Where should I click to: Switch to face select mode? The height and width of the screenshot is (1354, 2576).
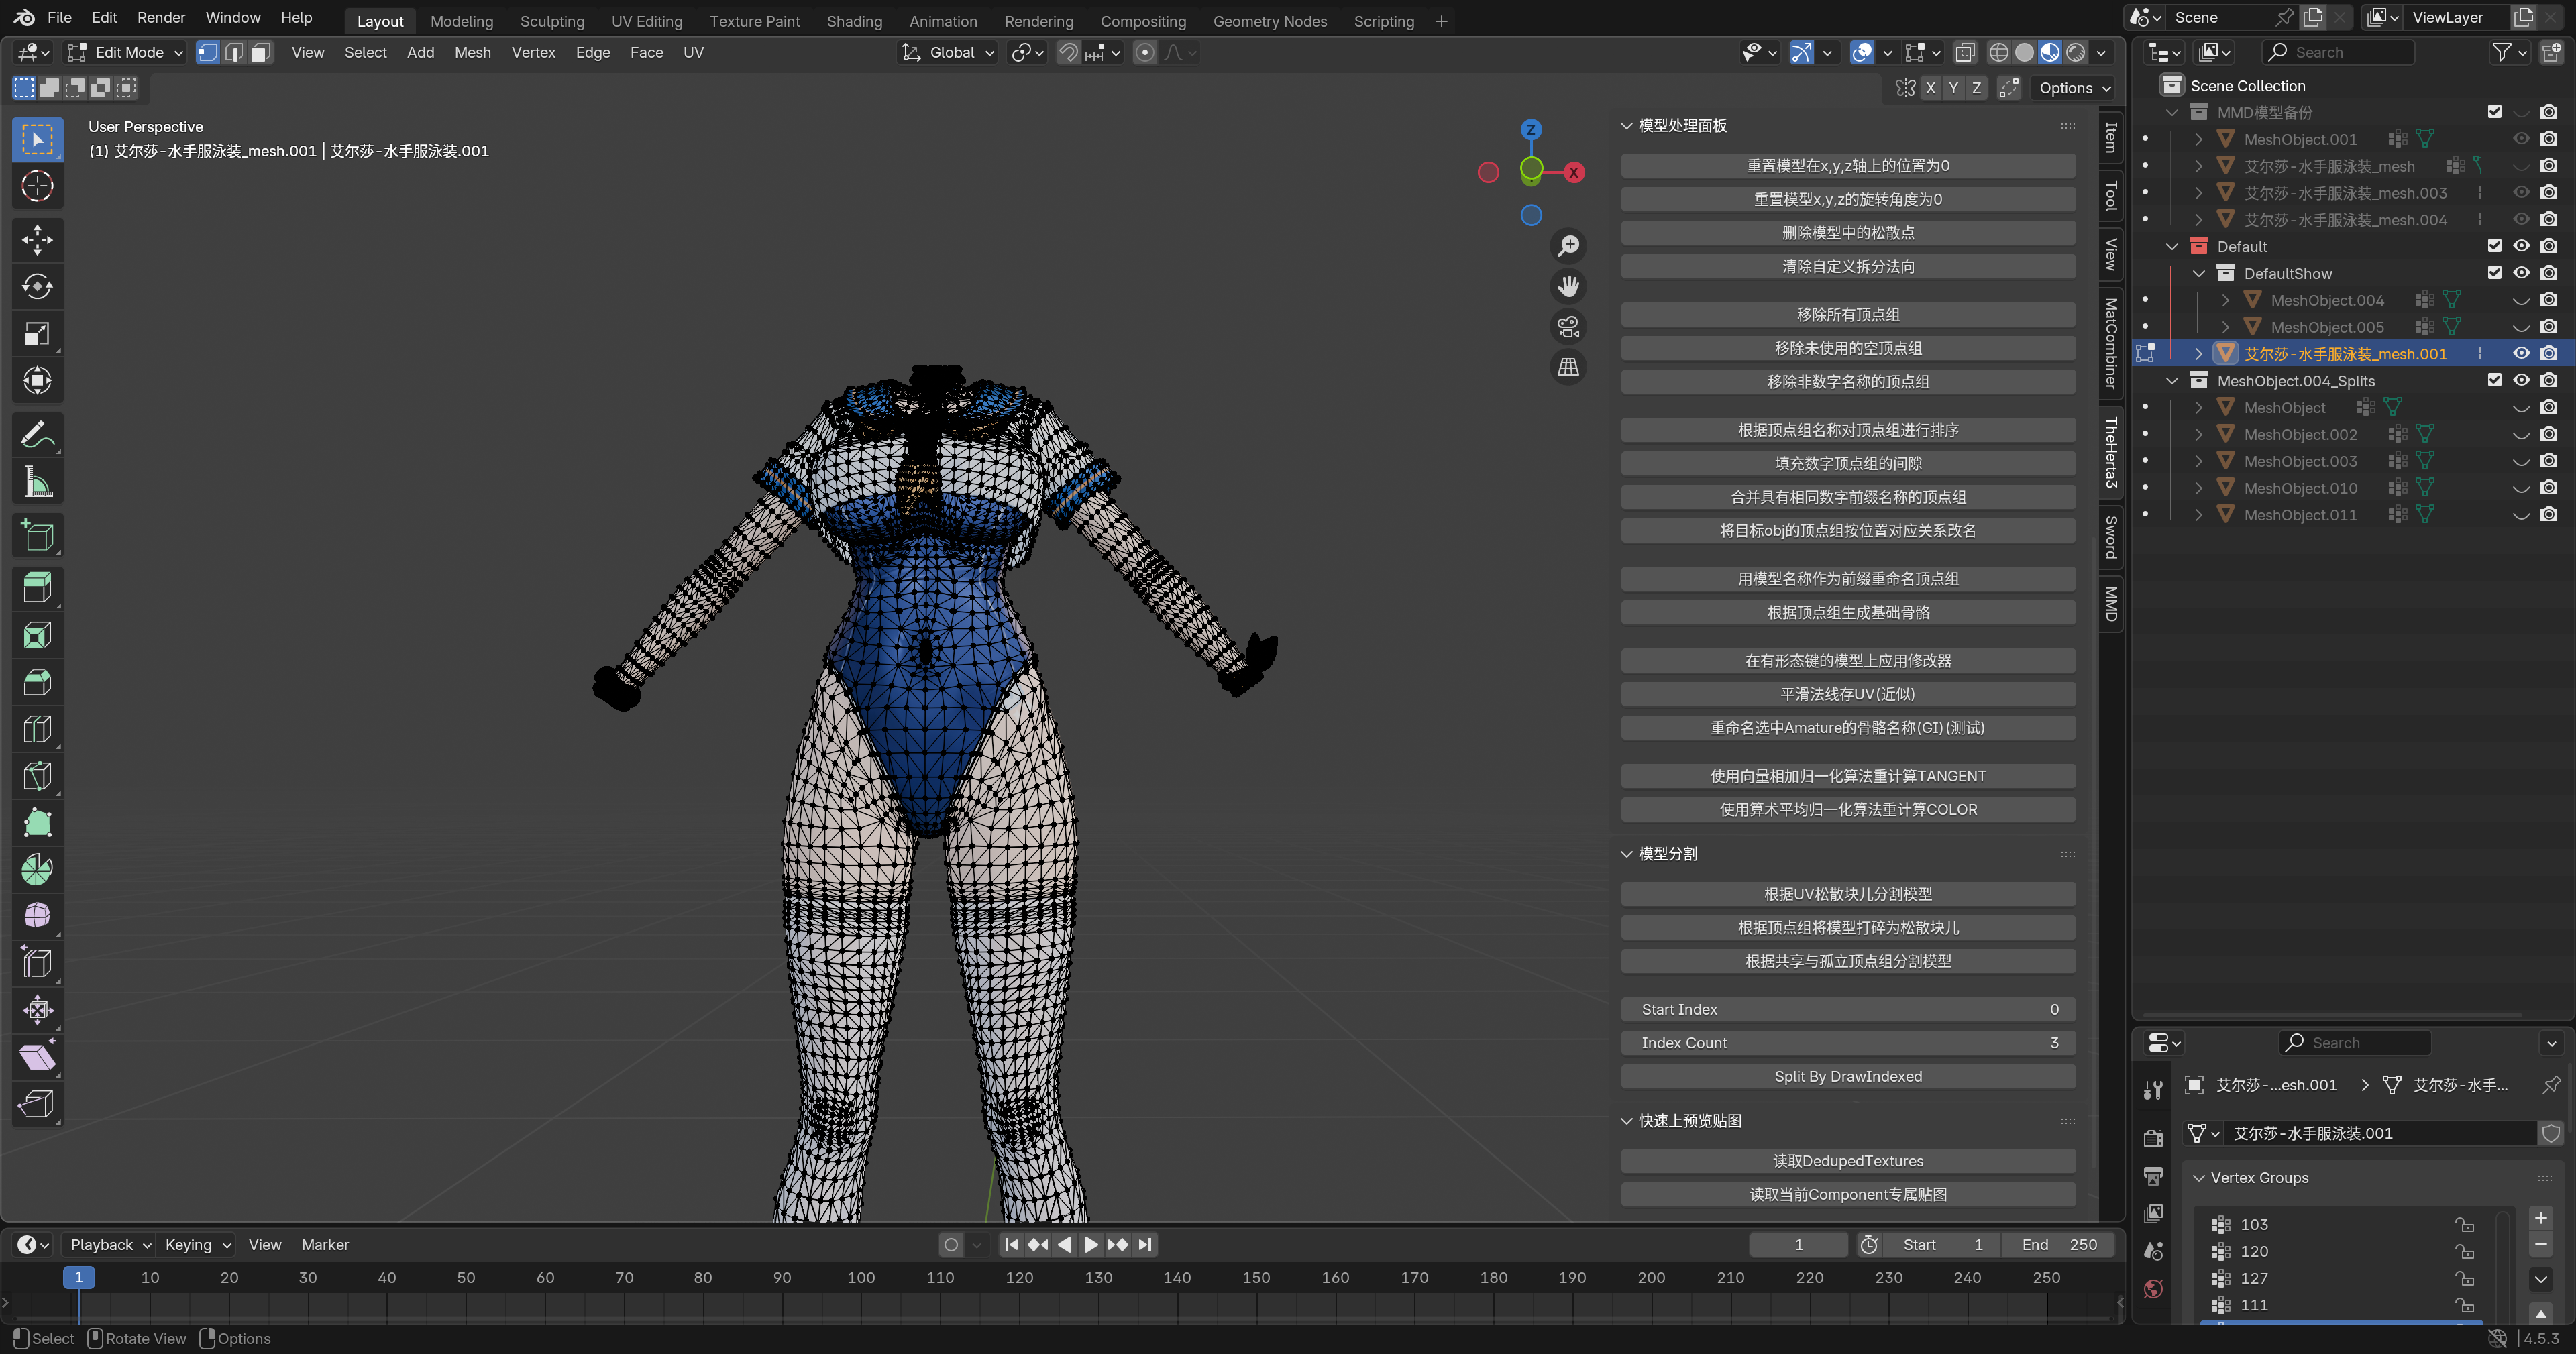[x=260, y=53]
